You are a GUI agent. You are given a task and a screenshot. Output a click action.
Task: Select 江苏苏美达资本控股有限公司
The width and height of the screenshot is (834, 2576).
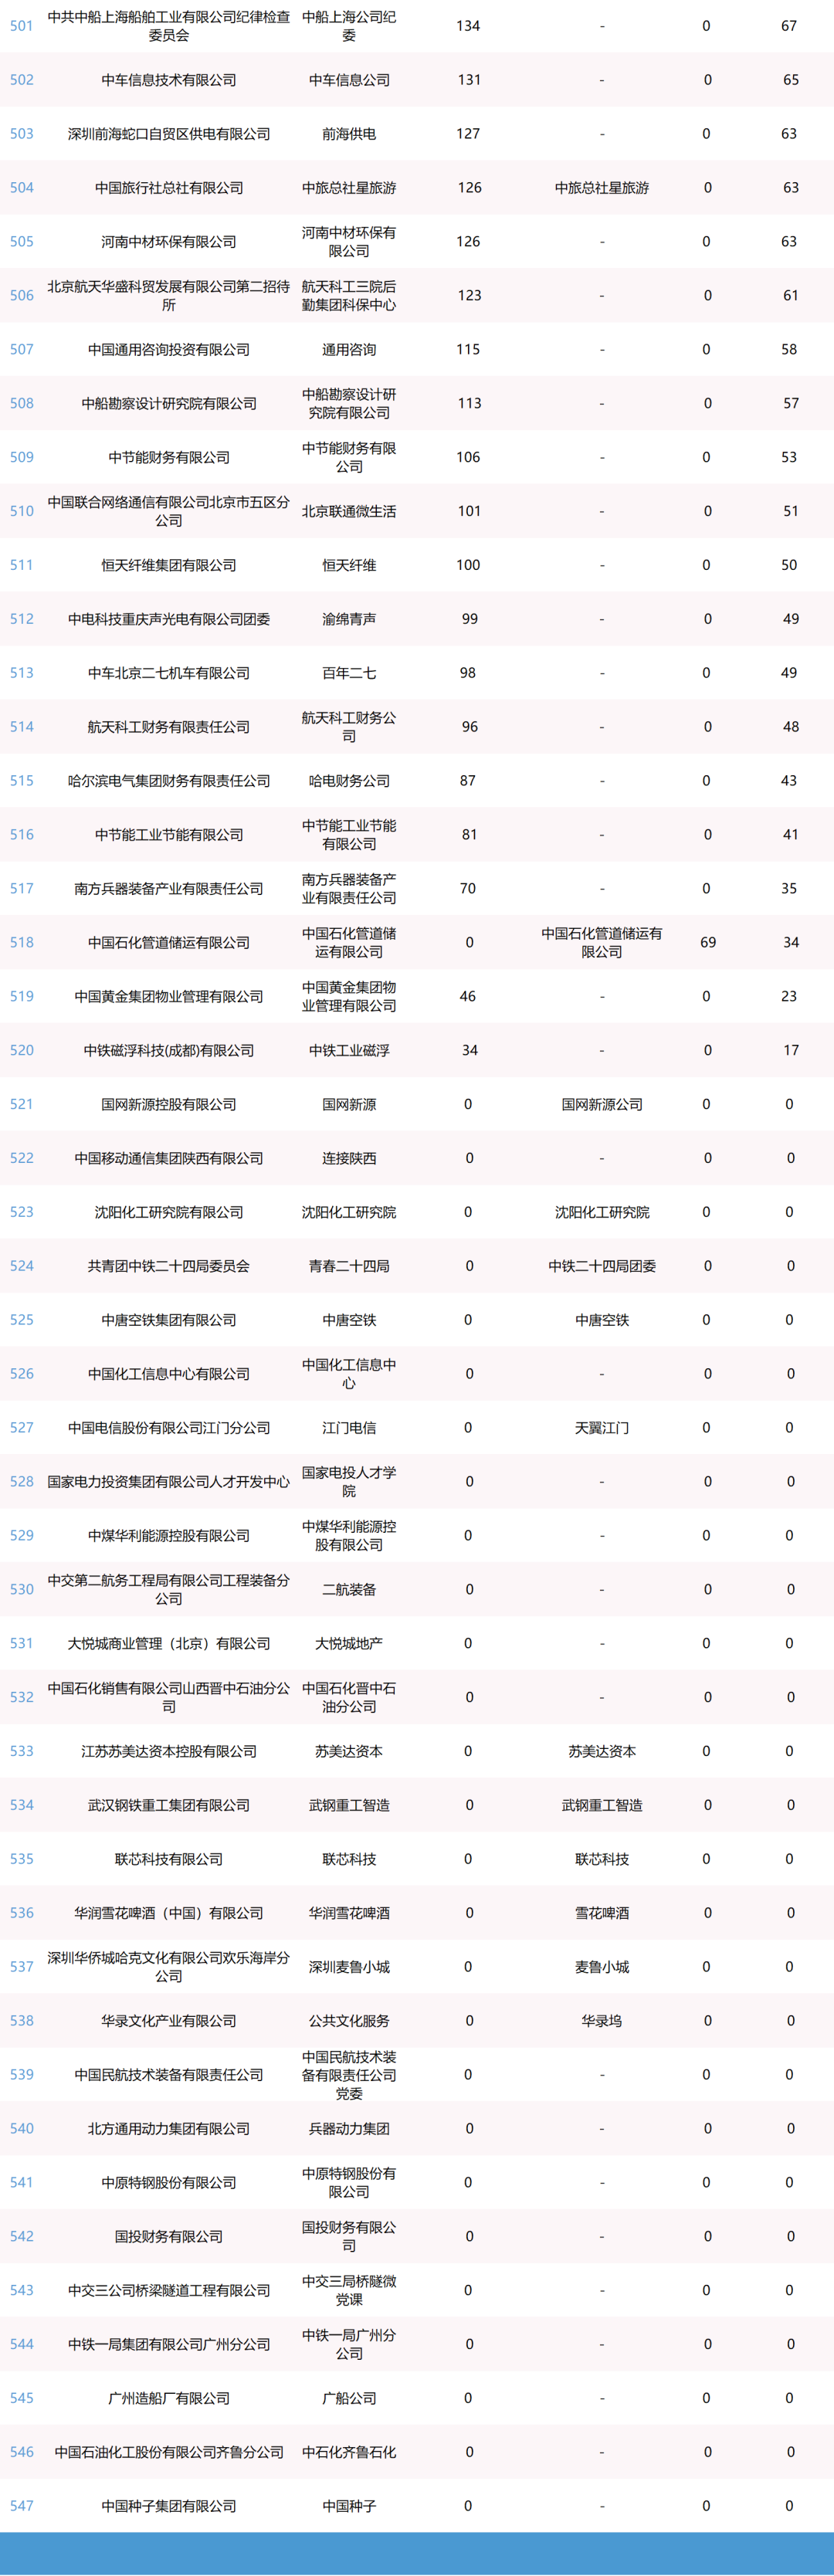pyautogui.click(x=169, y=1752)
